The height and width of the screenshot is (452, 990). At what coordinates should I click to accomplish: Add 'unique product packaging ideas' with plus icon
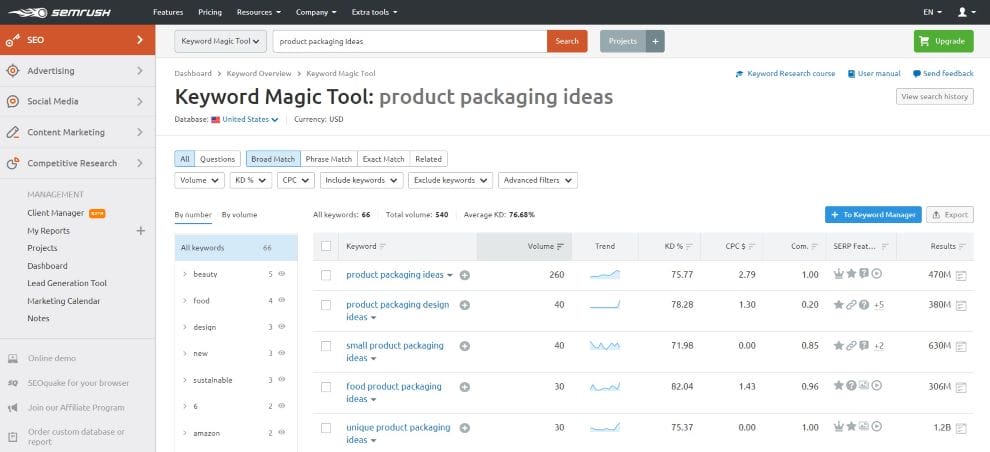coord(465,428)
